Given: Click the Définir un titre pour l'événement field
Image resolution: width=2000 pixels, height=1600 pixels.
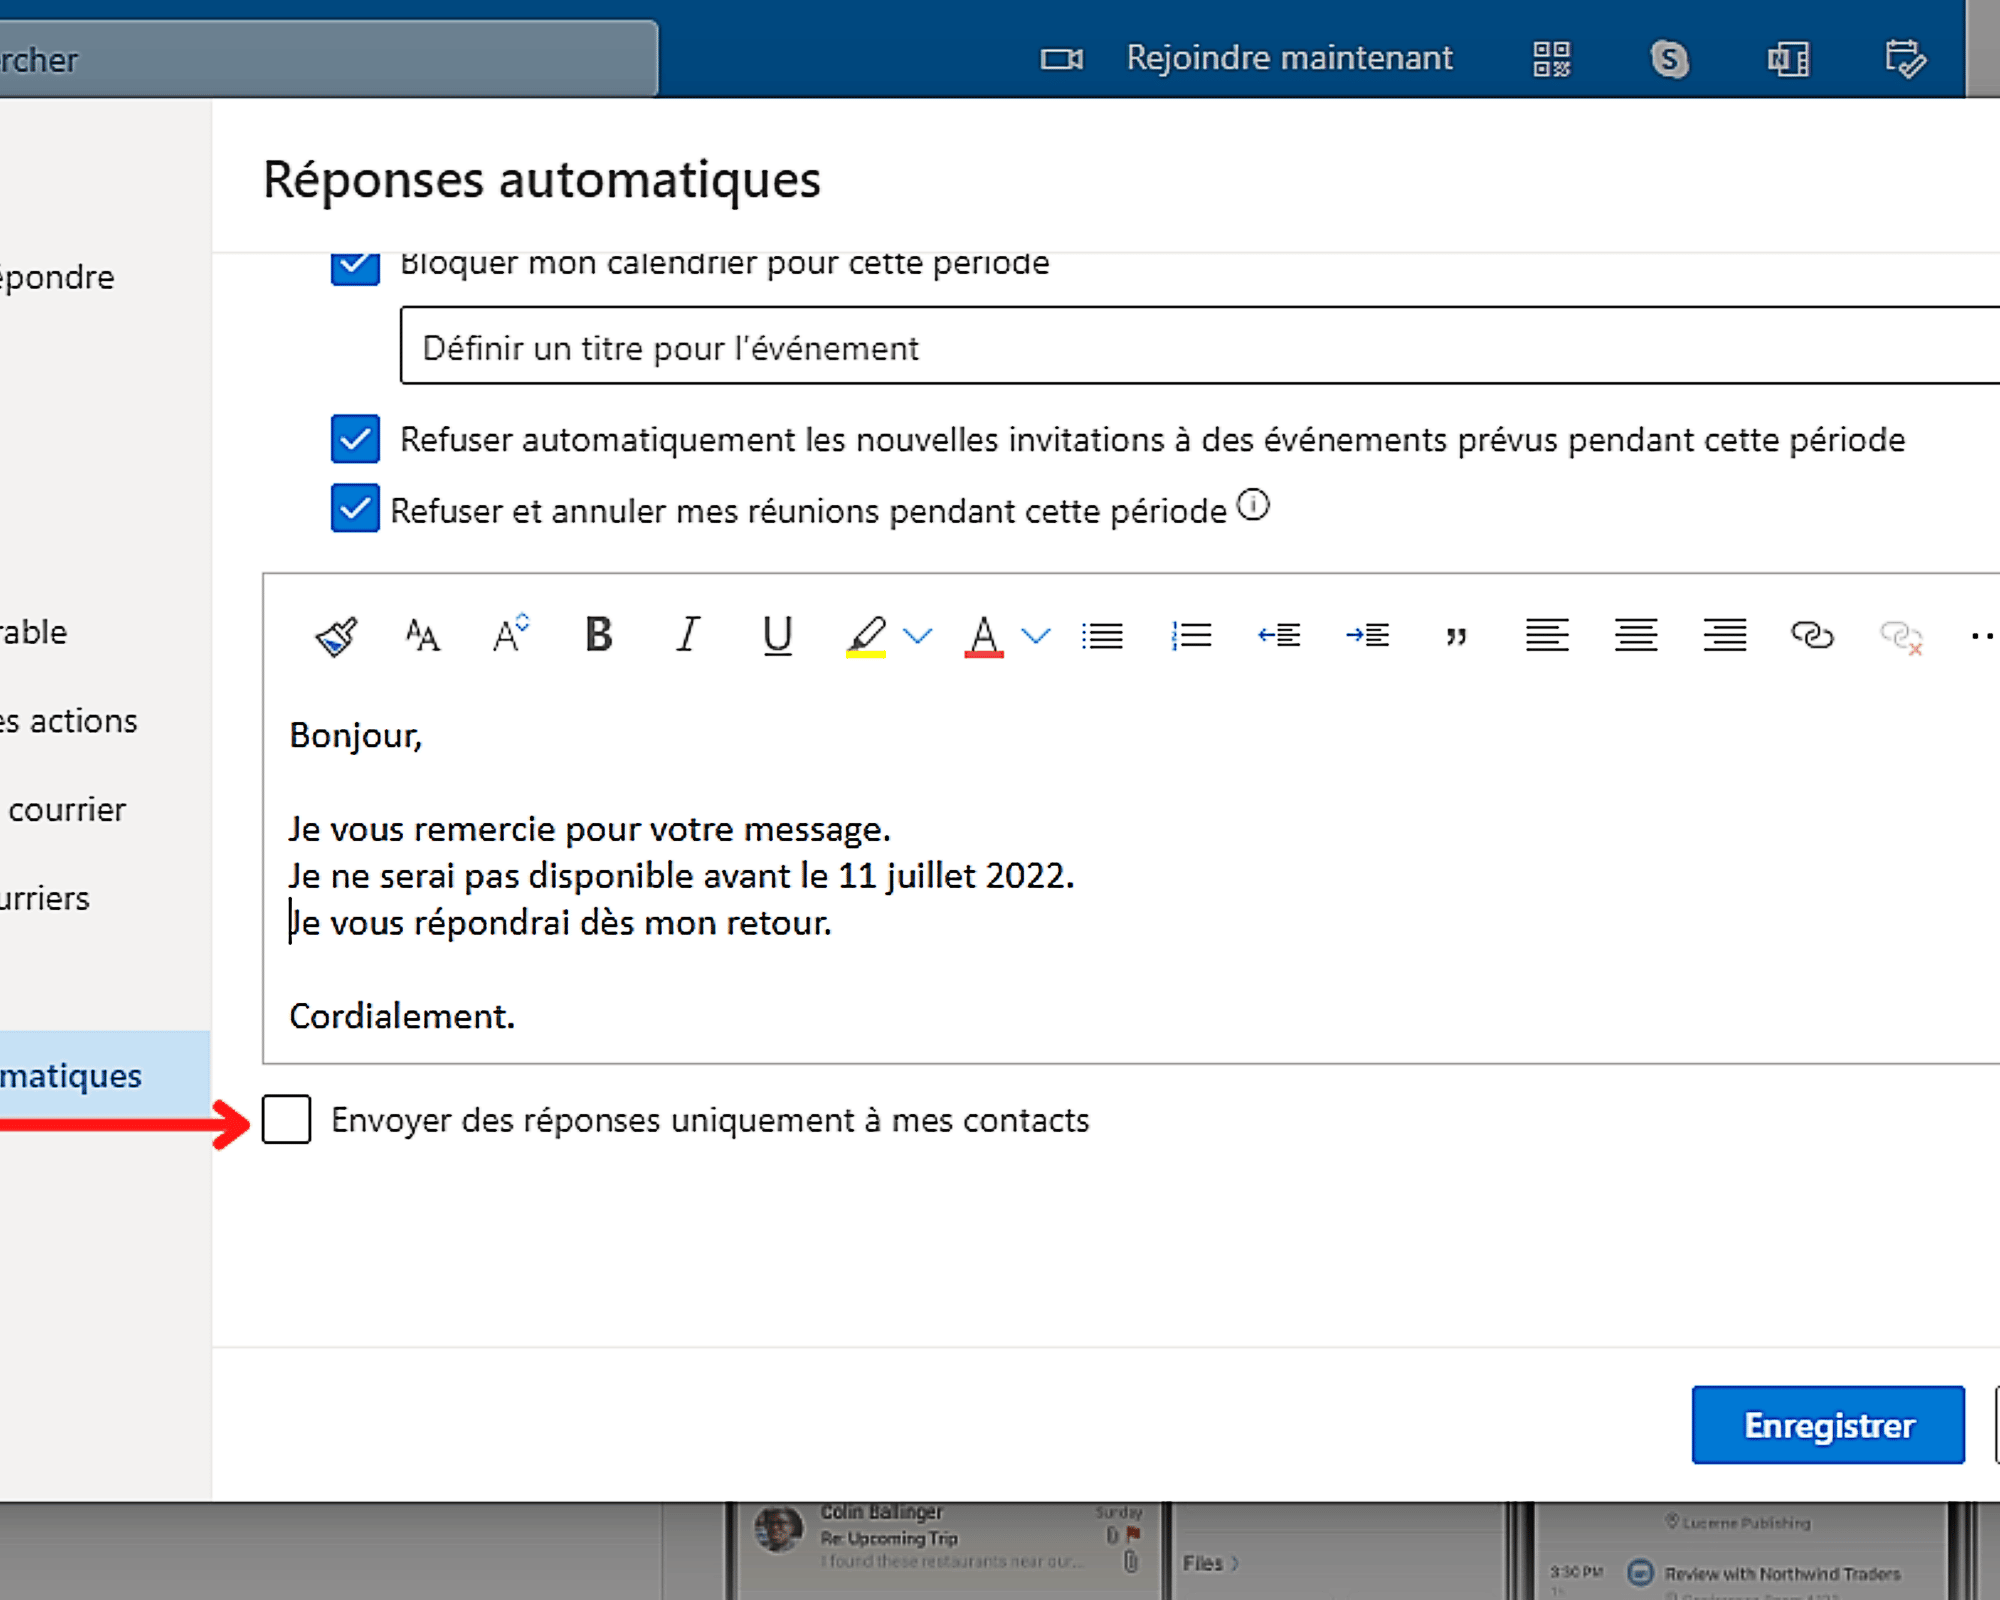Looking at the screenshot, I should pos(1200,346).
